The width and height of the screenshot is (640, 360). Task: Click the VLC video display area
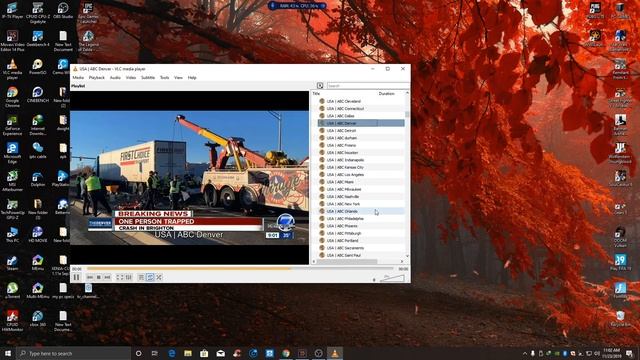[189, 178]
